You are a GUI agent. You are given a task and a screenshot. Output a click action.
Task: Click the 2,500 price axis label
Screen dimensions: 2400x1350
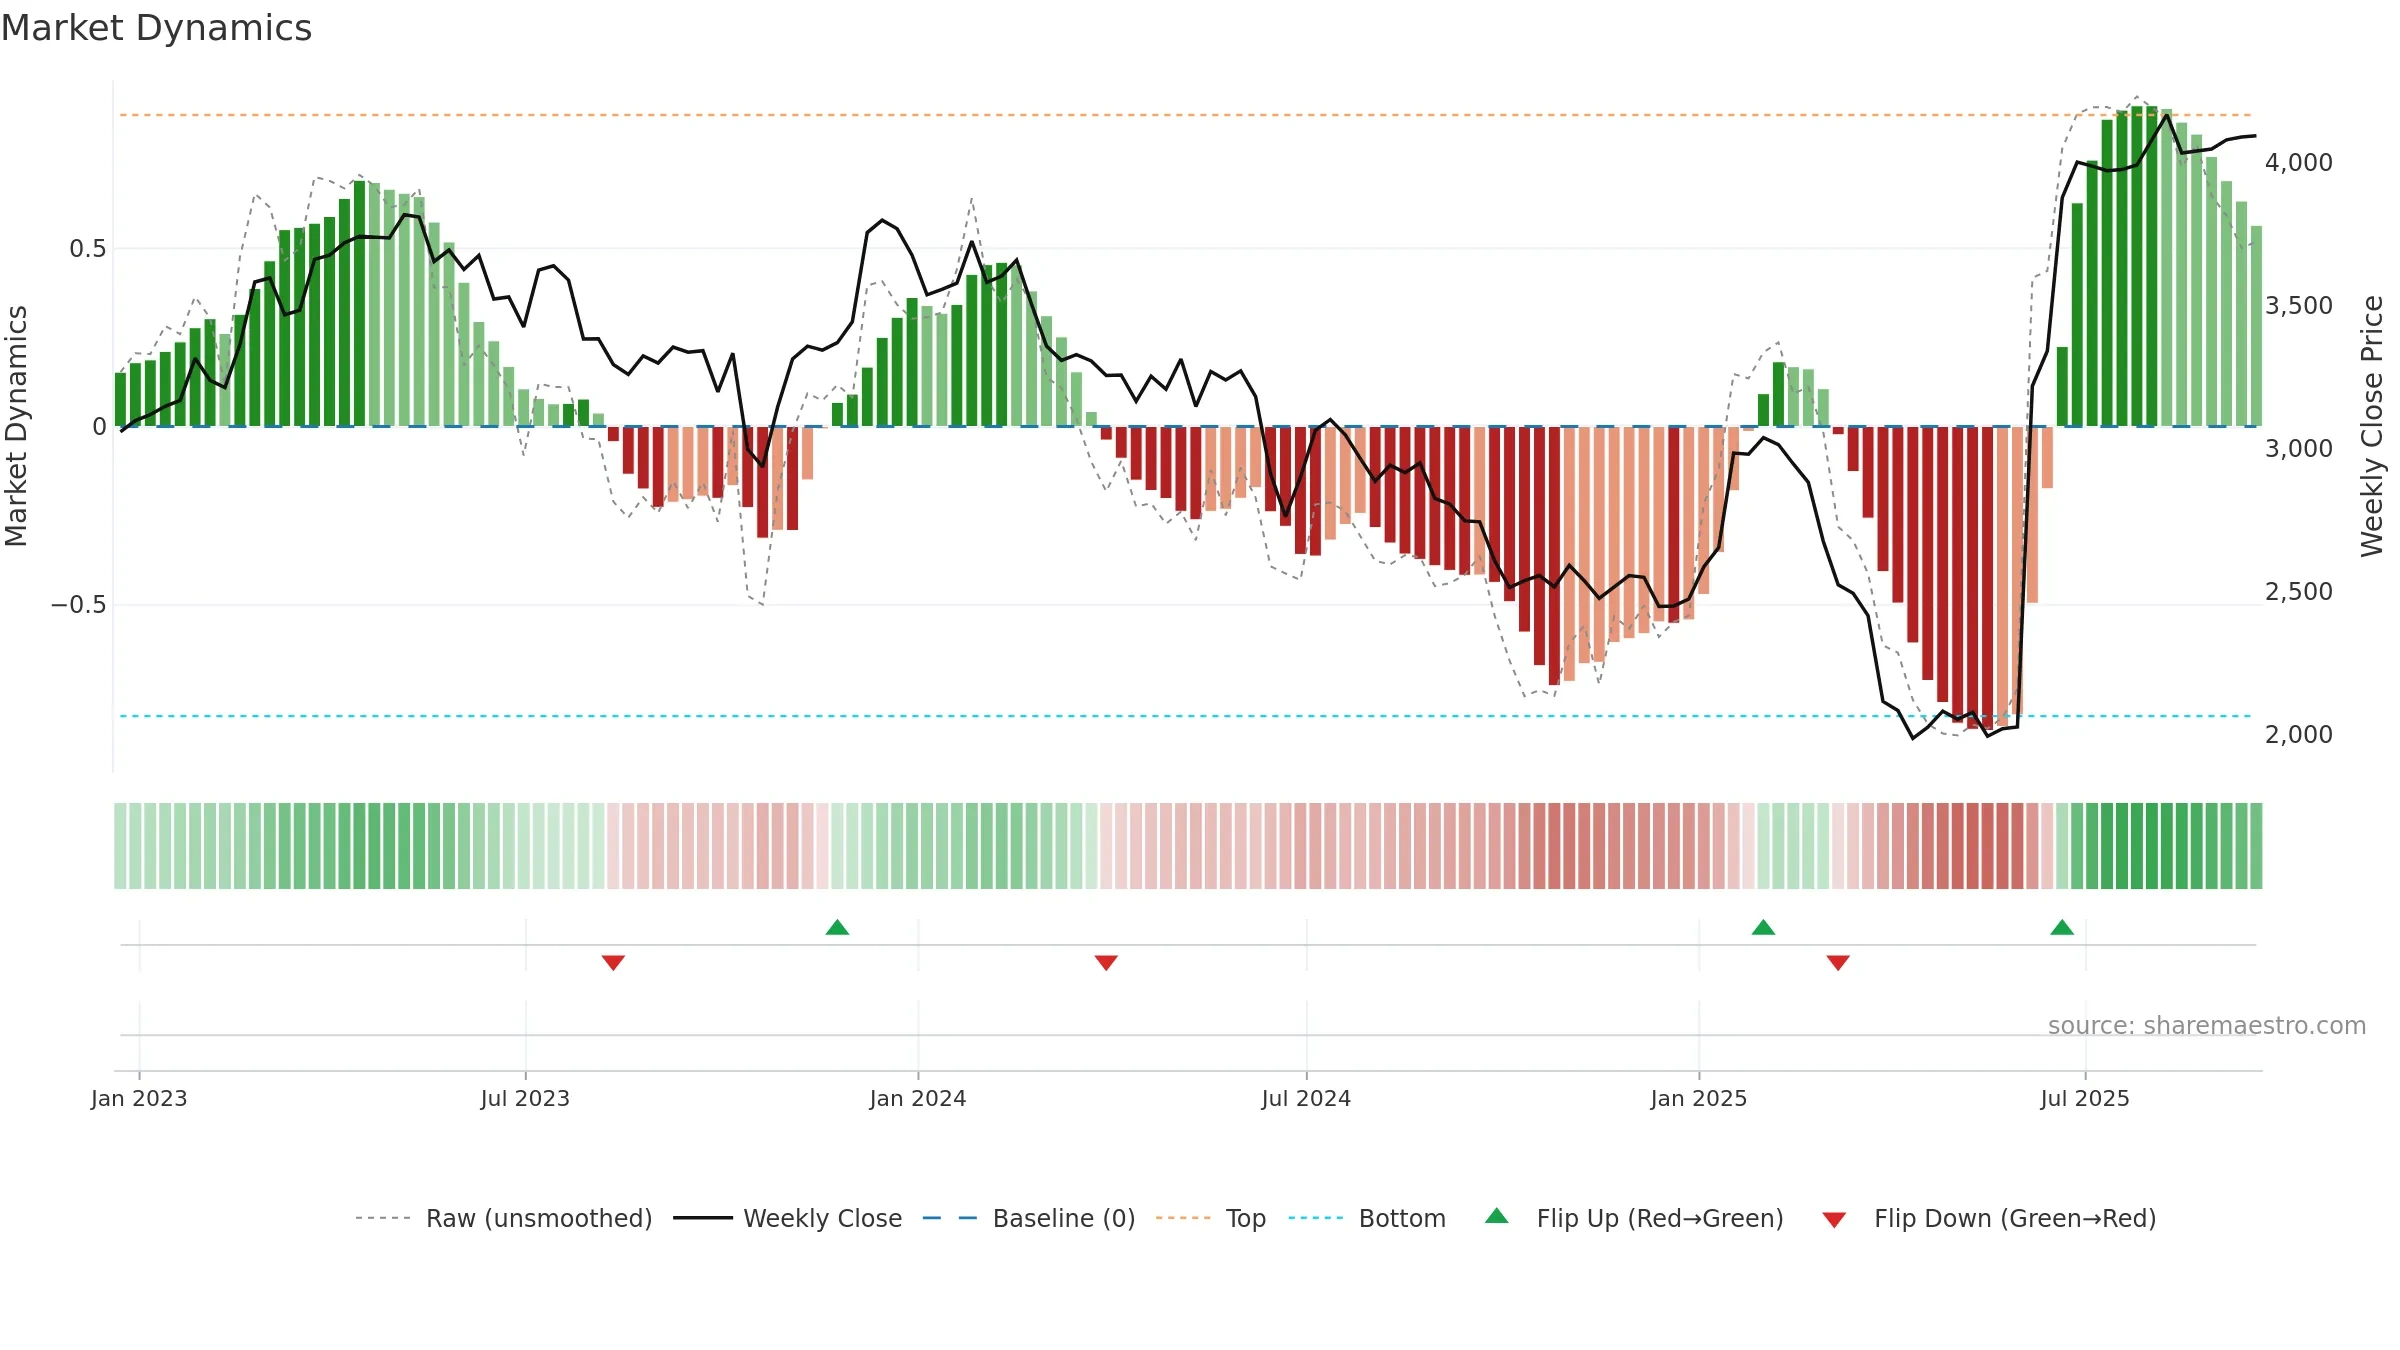2299,591
